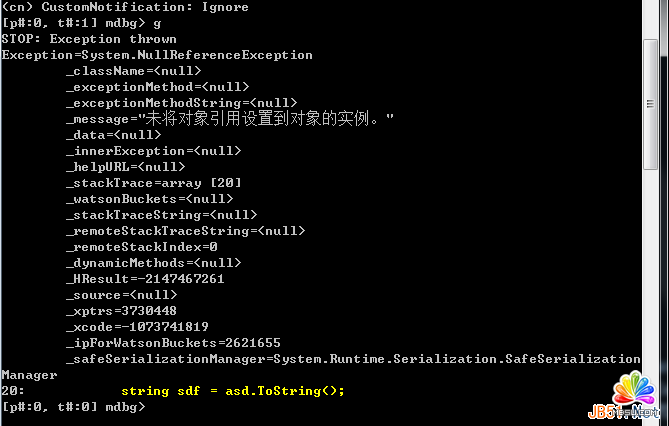
Task: Click the 'STOP: Exception thrown' line
Action: (89, 39)
